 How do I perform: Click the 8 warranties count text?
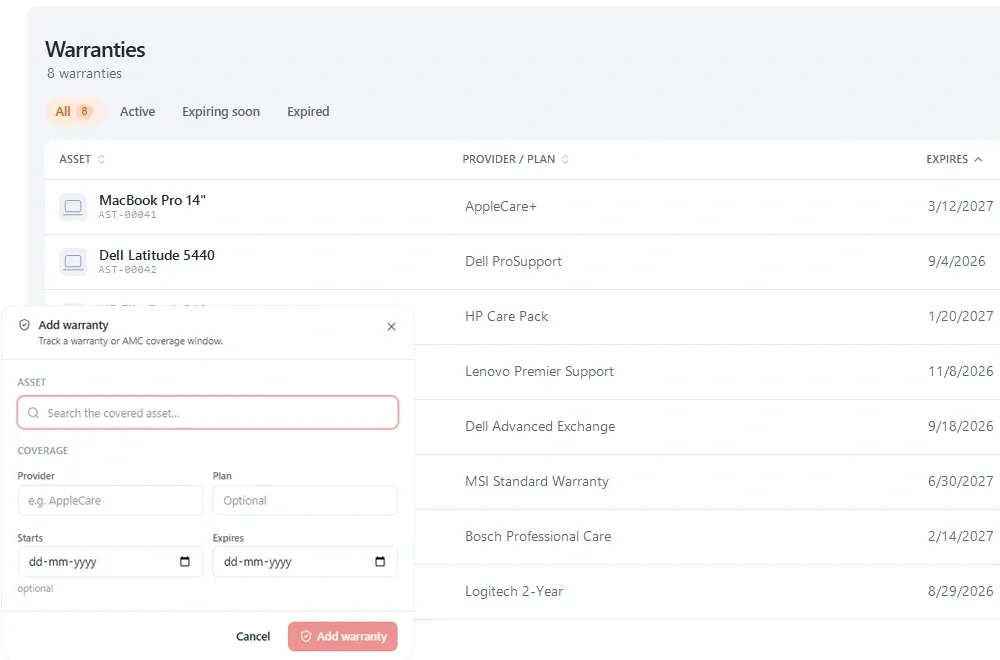click(x=84, y=73)
